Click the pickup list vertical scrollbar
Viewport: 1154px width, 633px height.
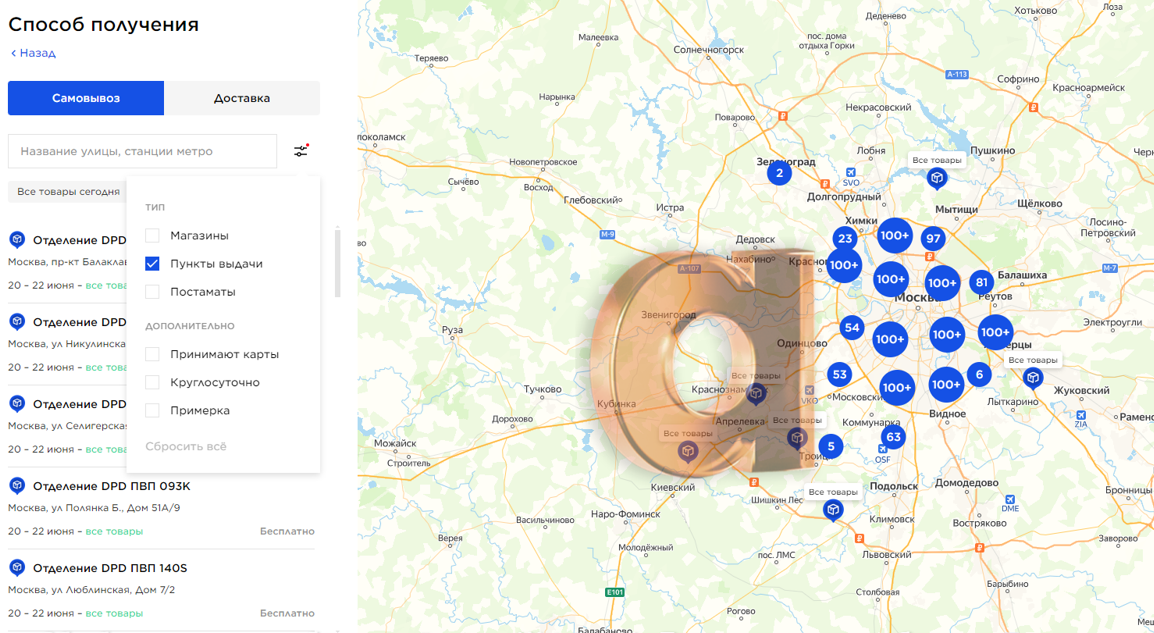338,263
